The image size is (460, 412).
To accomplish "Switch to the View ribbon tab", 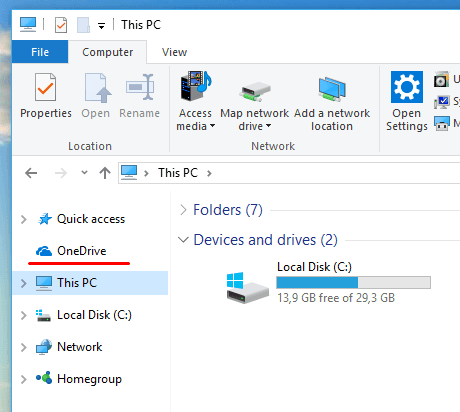I will tap(174, 52).
